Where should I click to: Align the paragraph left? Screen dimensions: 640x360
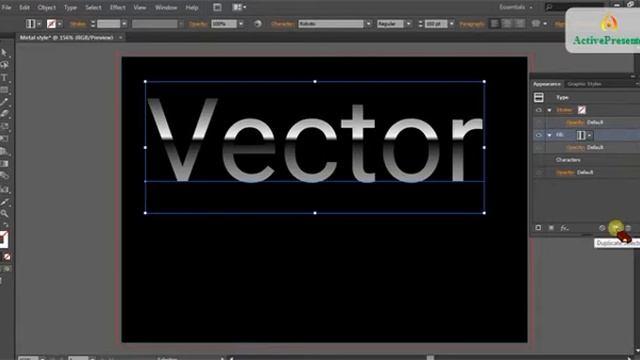[494, 24]
